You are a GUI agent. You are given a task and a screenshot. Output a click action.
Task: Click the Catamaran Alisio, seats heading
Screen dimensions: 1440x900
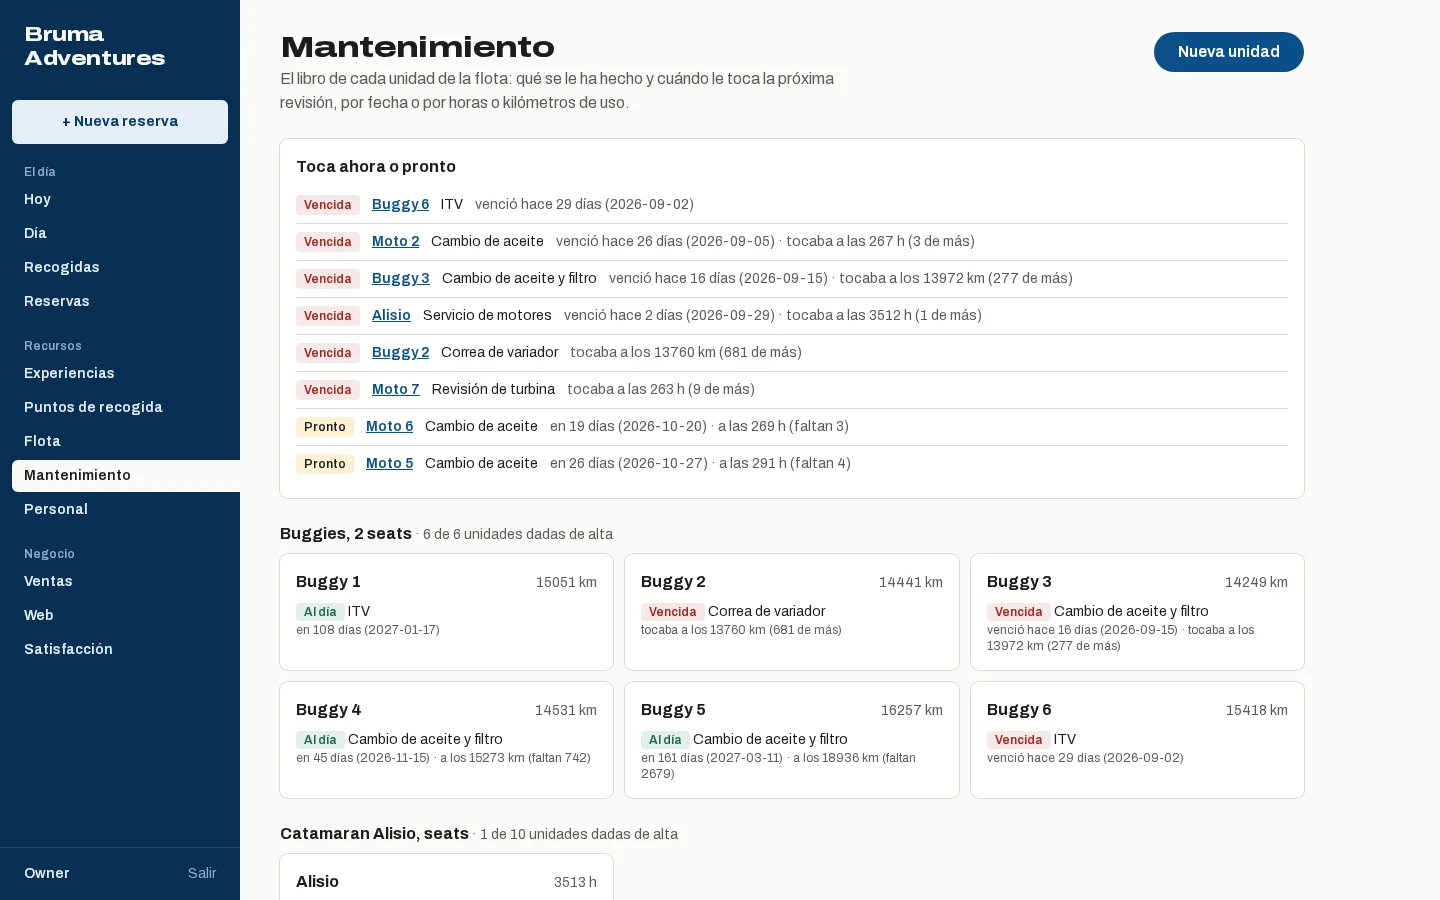click(x=374, y=834)
